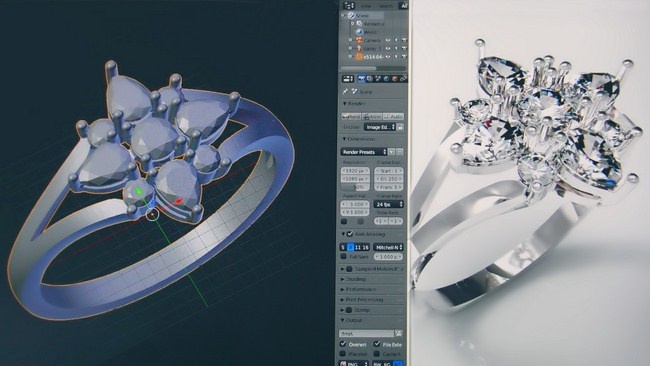Uncheck the Overwrite option
Screen dimensions: 650x366
[x=343, y=344]
